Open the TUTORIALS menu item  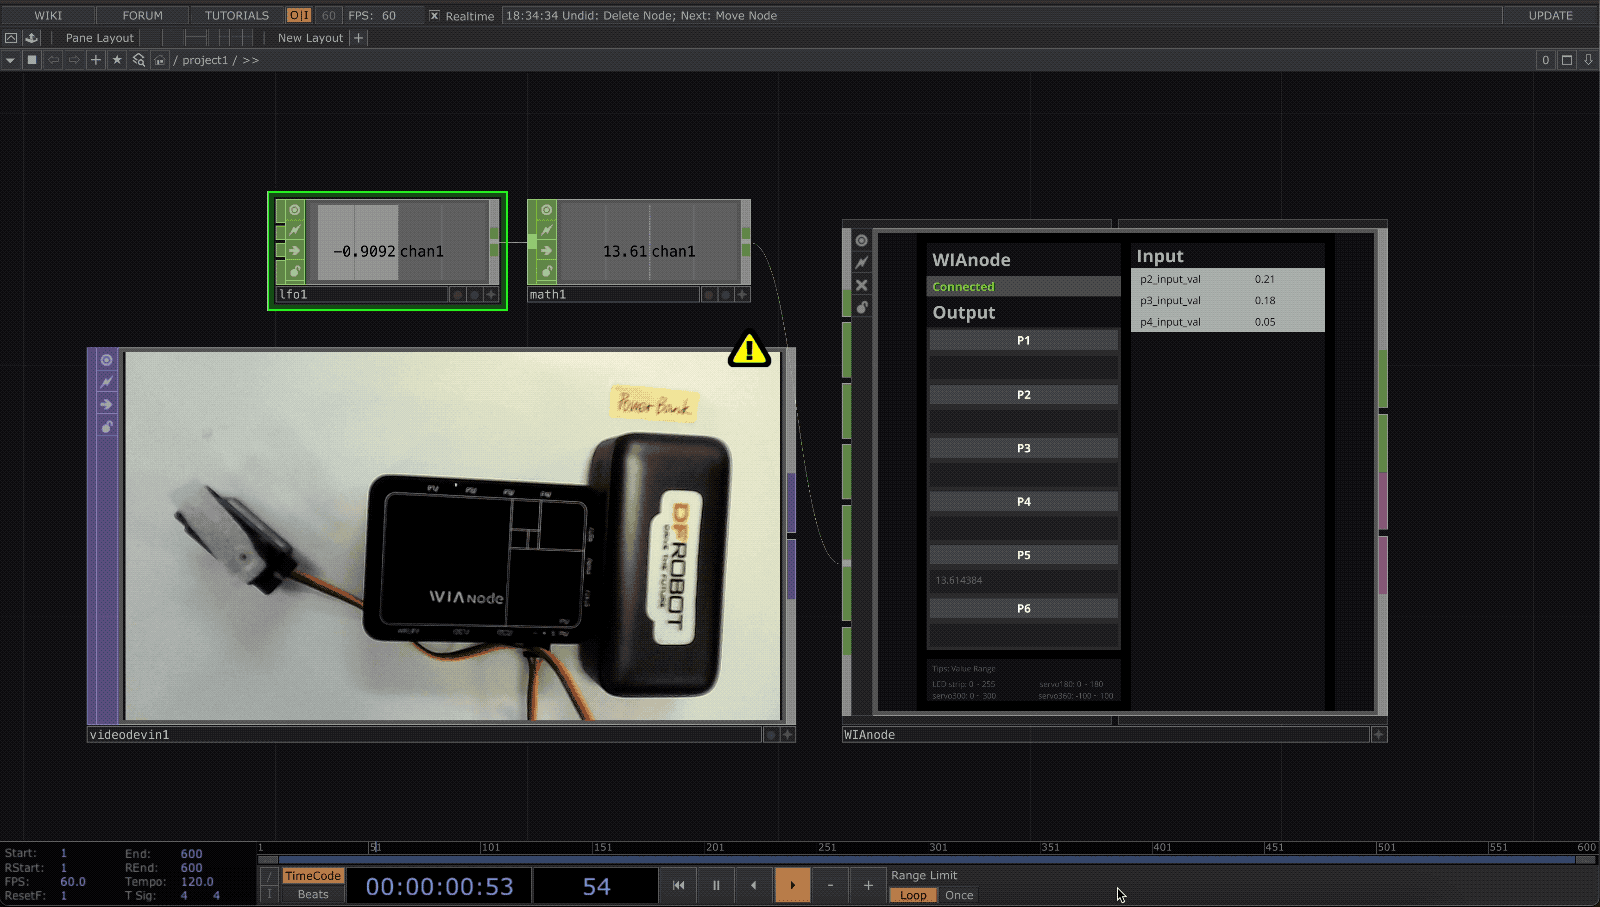click(x=236, y=16)
